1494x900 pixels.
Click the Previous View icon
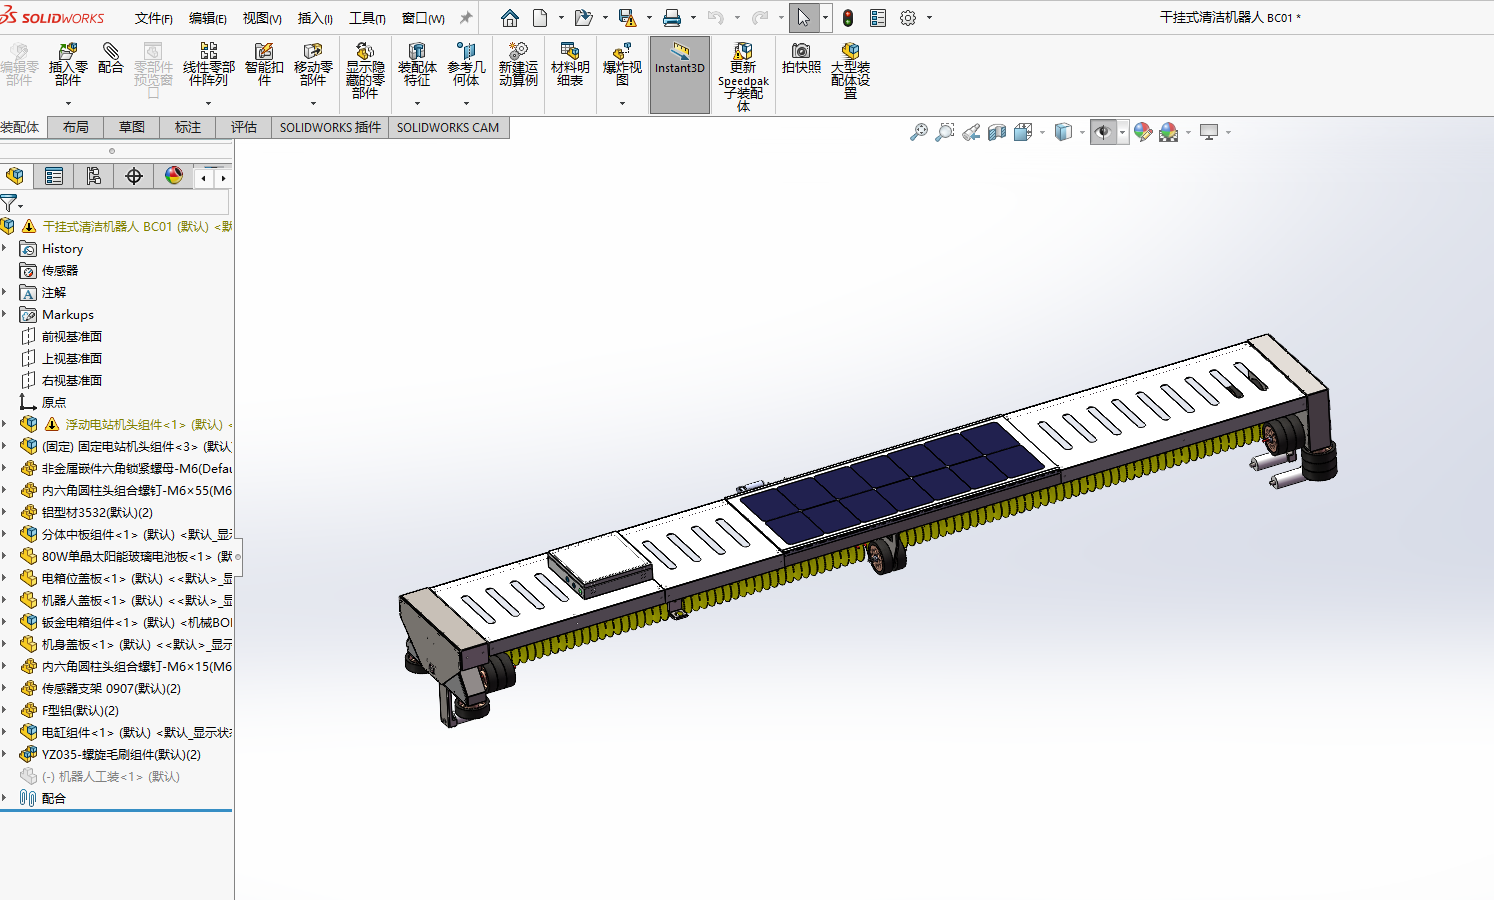tap(971, 132)
